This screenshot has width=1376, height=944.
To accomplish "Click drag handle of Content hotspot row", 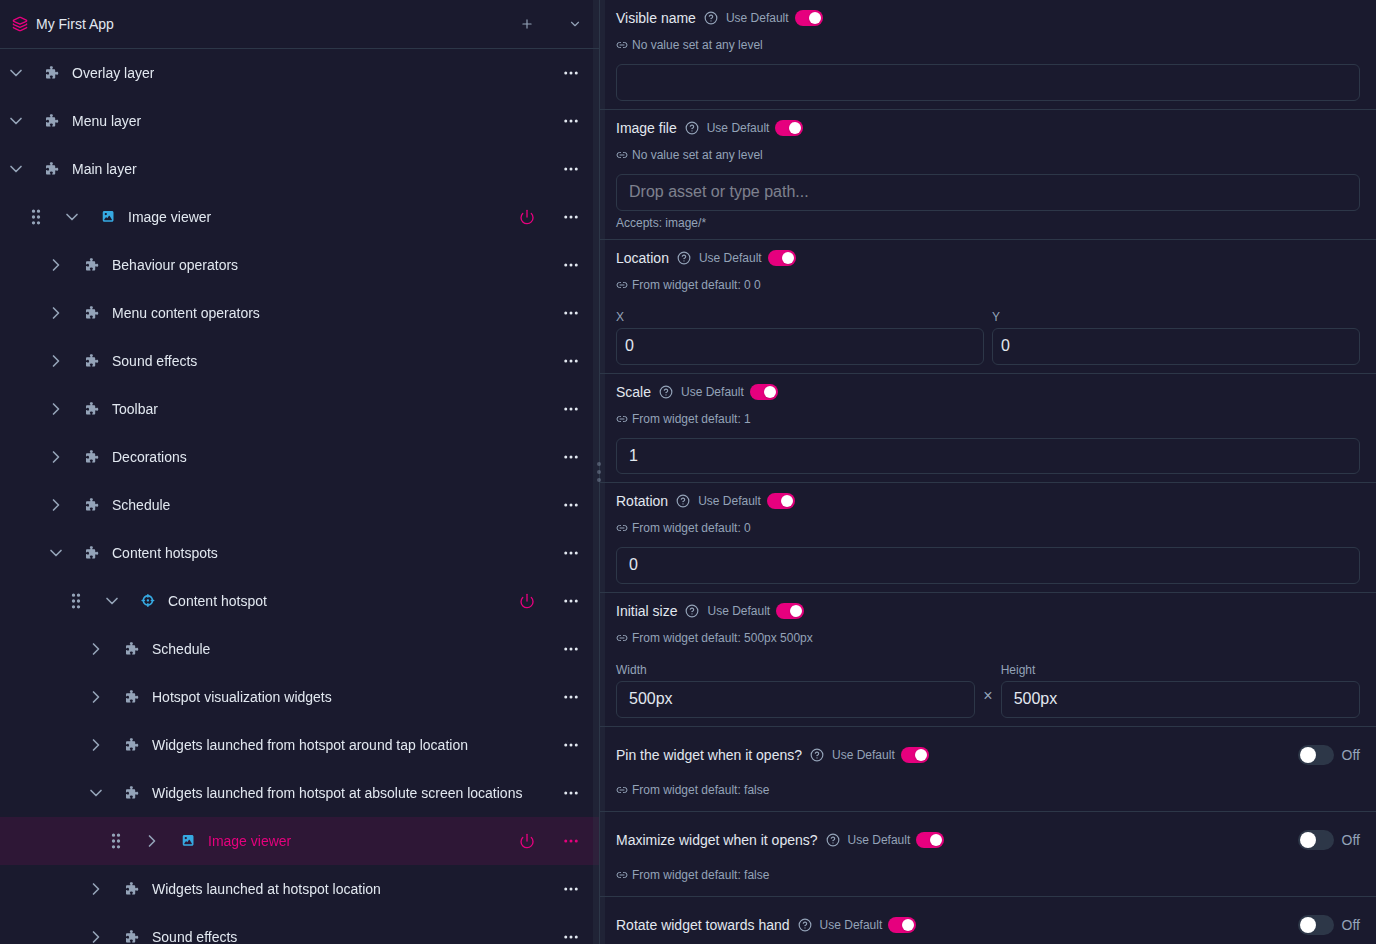I will 76,601.
